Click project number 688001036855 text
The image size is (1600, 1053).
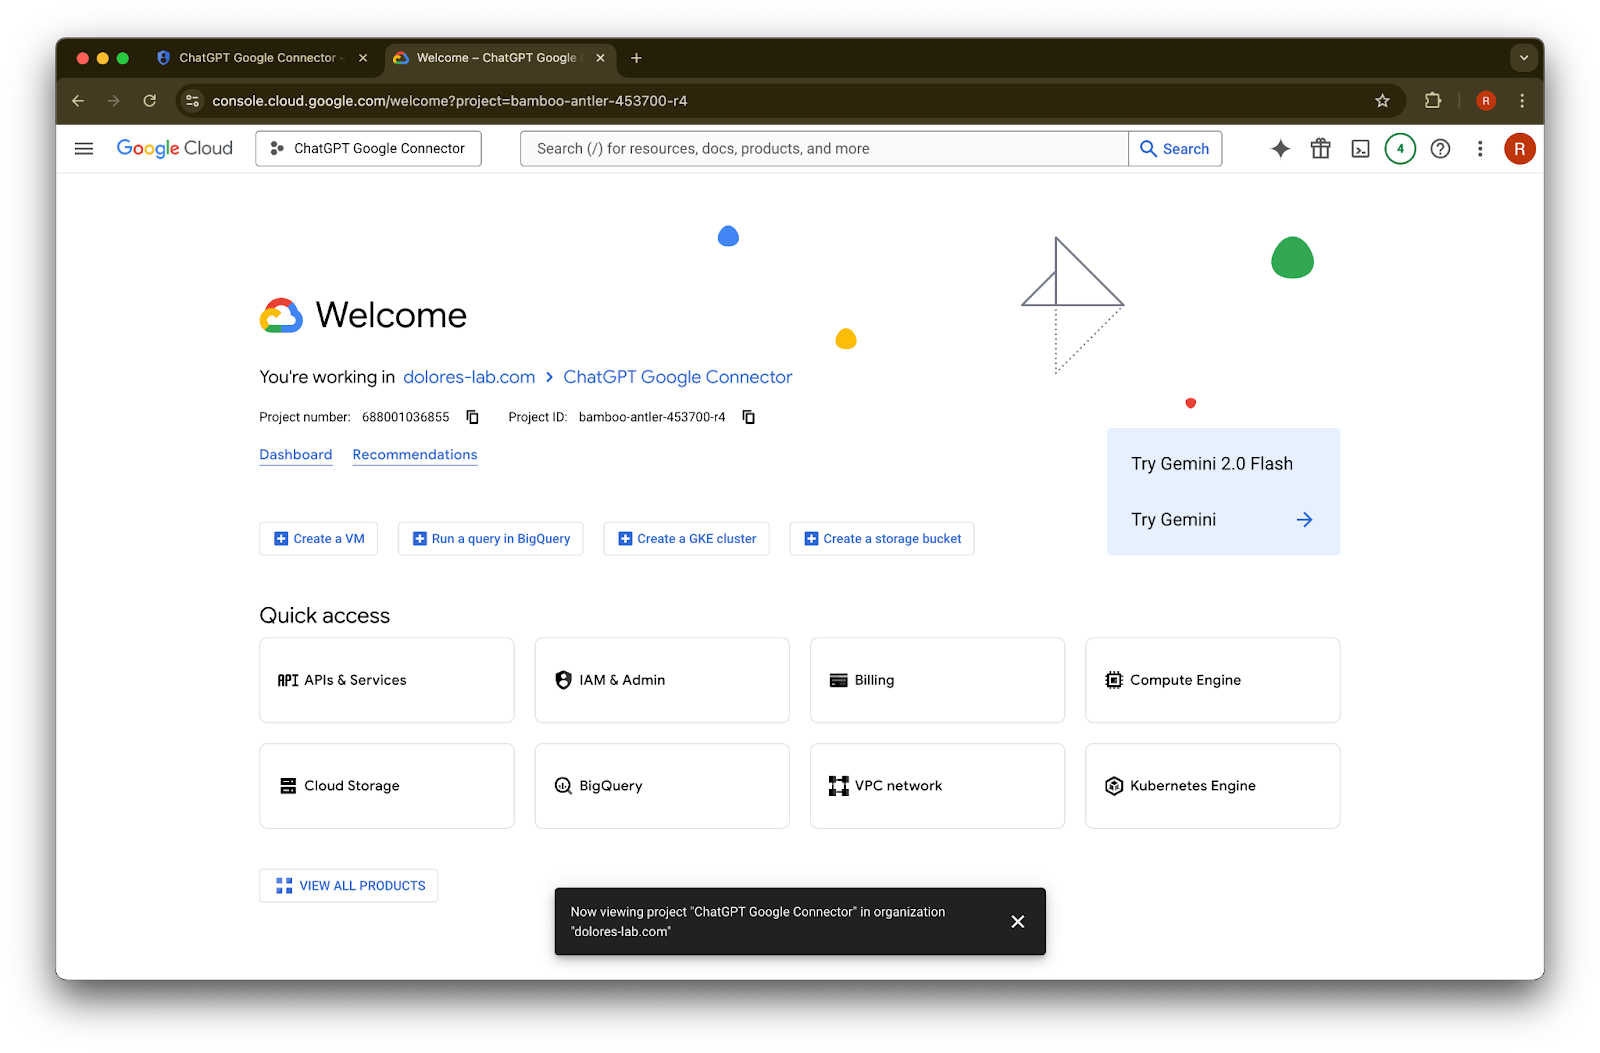click(x=406, y=417)
